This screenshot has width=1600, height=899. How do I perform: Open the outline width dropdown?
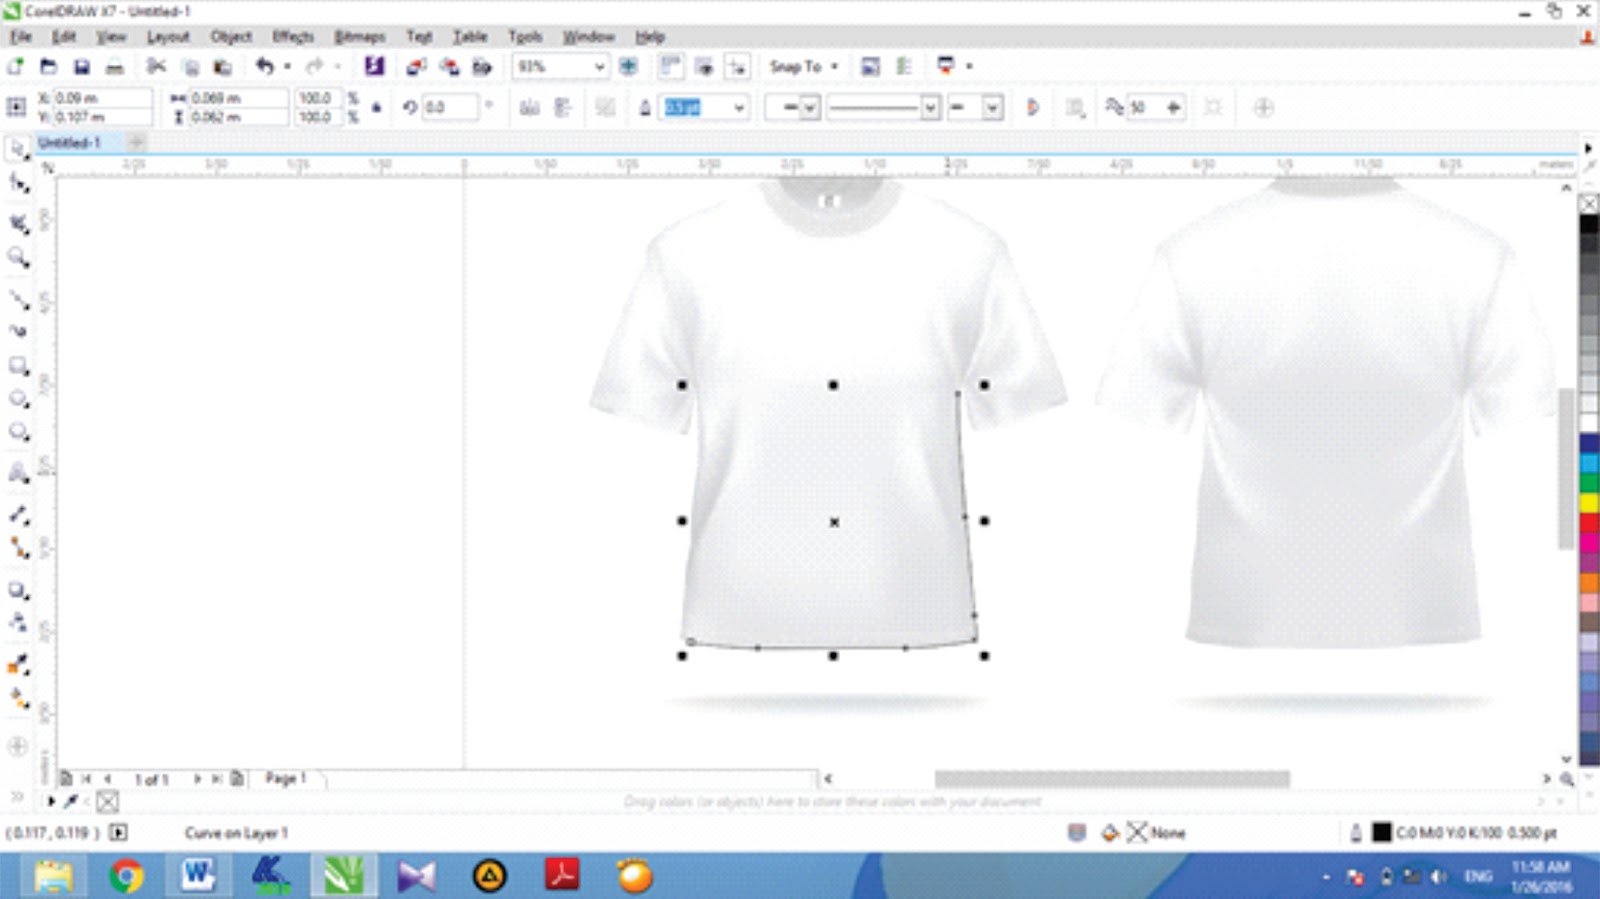click(739, 107)
